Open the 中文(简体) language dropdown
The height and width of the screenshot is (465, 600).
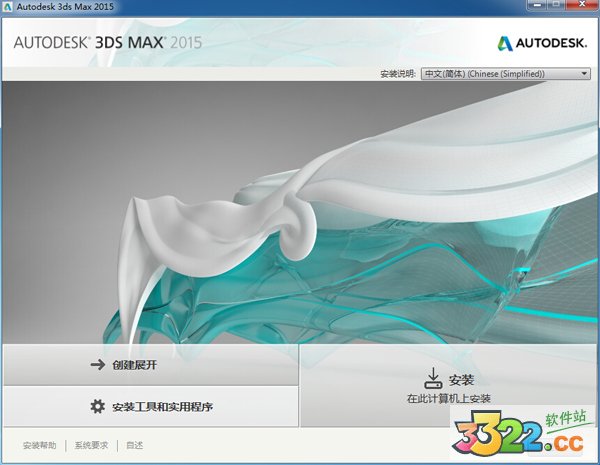(504, 74)
